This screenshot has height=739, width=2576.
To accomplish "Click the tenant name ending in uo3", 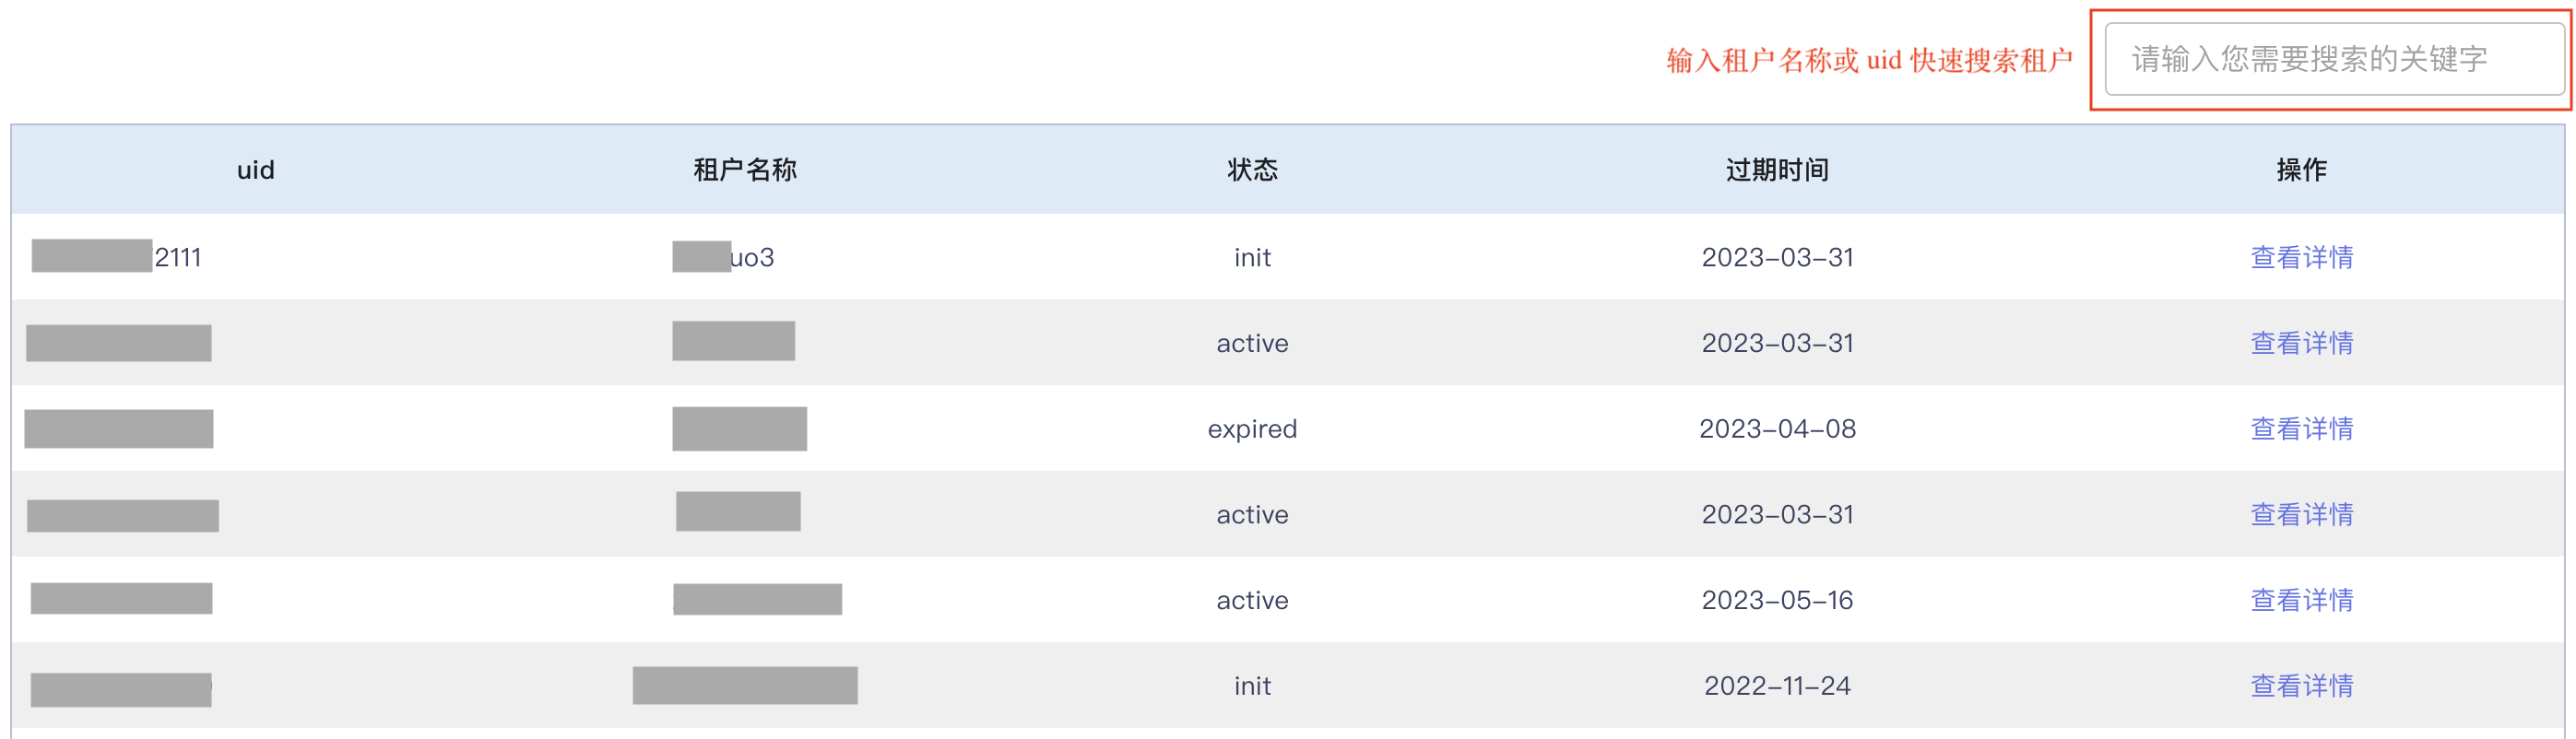I will click(x=724, y=257).
